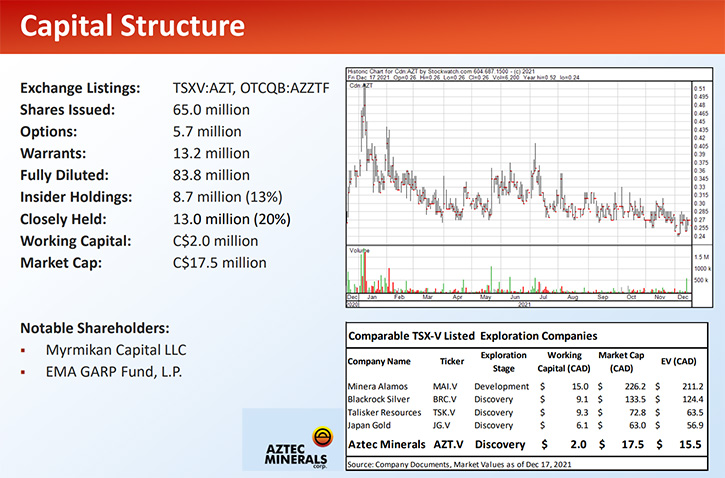Click the value '65.0 million'
725x478 pixels.
coord(211,110)
